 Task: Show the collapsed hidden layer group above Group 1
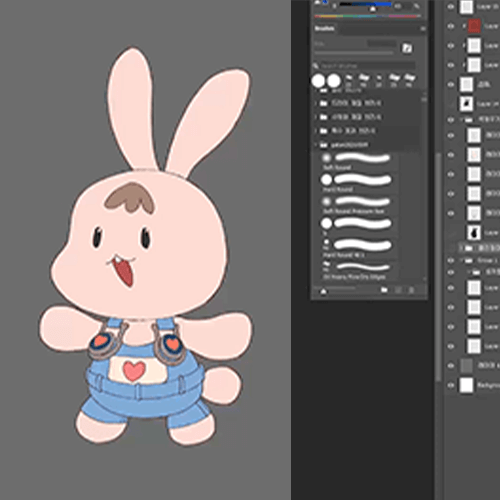(x=451, y=248)
